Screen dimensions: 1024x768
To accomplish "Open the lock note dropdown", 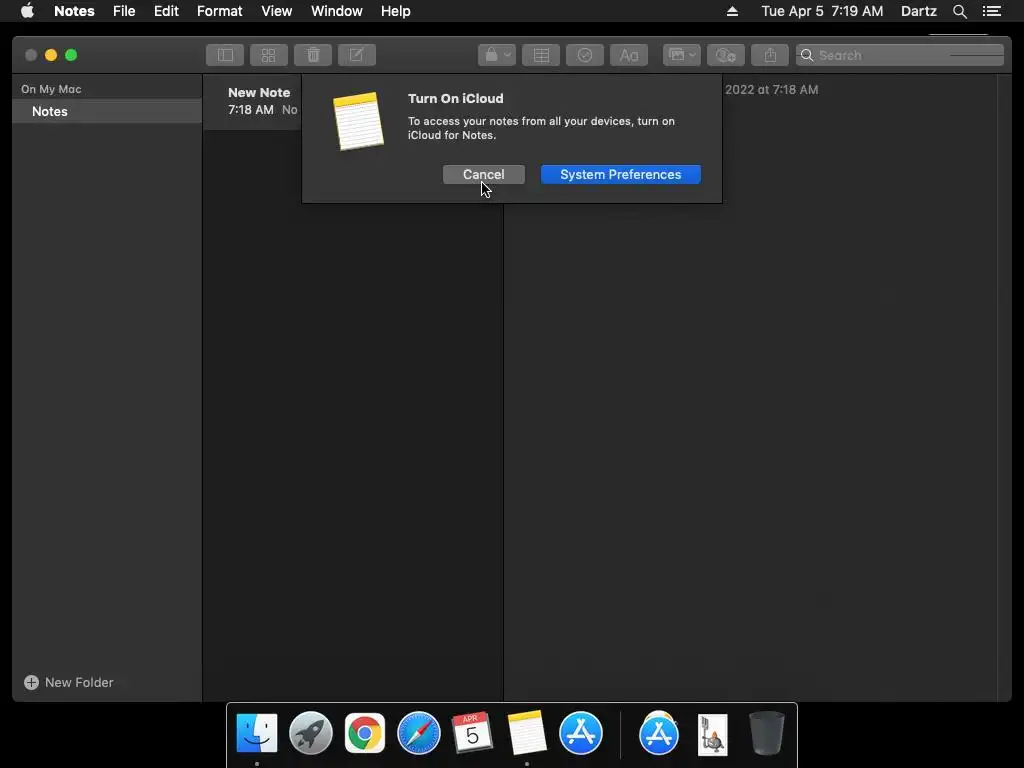I will [x=497, y=56].
